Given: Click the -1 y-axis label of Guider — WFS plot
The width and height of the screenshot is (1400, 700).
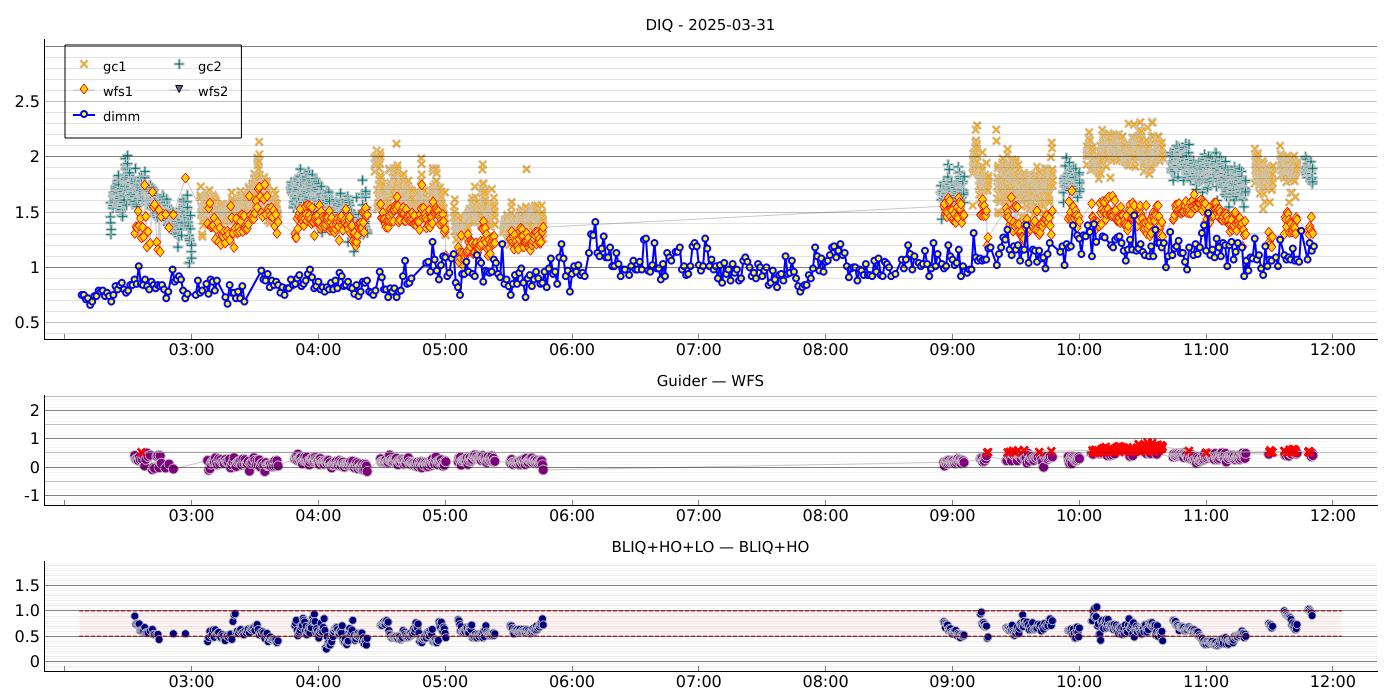Looking at the screenshot, I should click(x=30, y=496).
